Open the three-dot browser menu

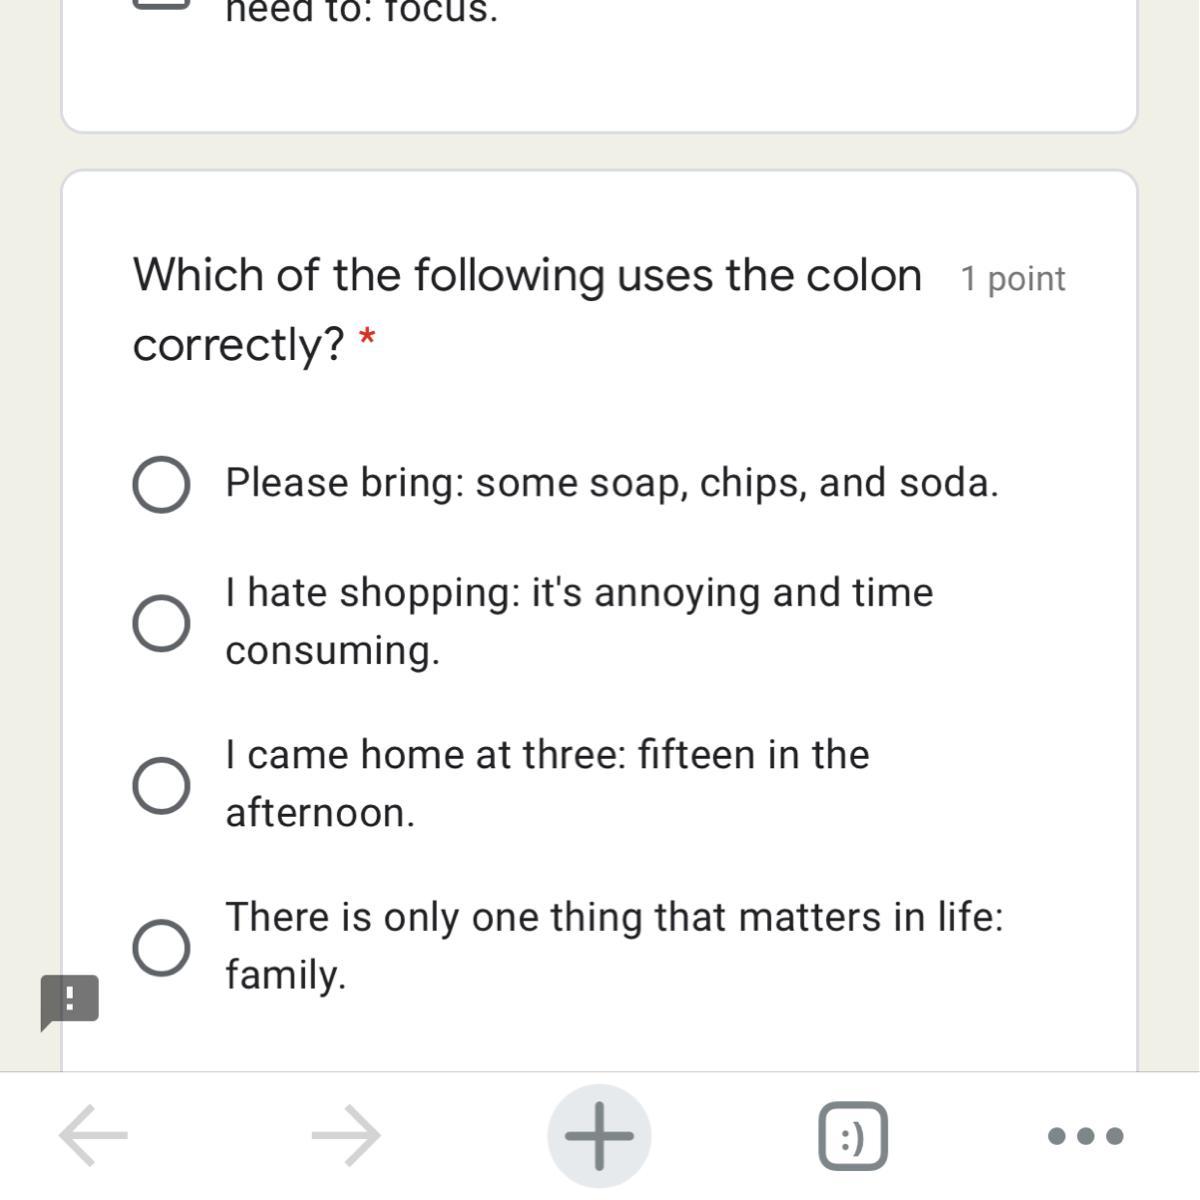1085,1136
